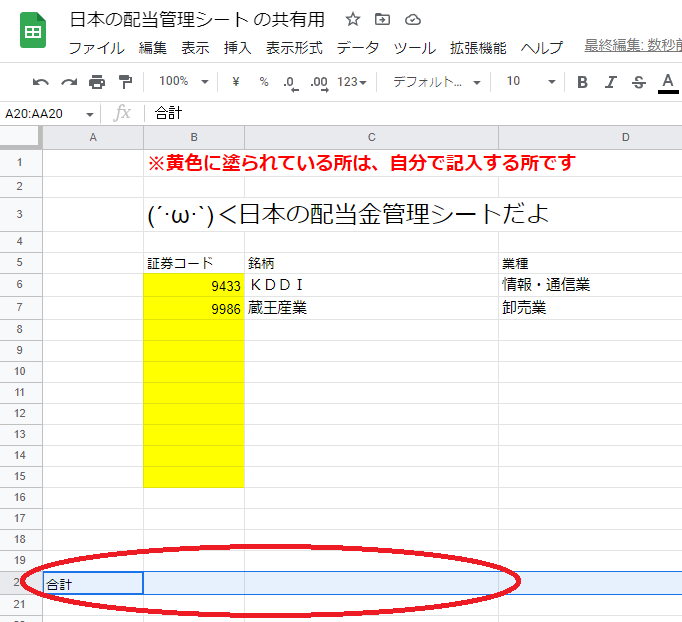Select yellow cell containing 9433
Viewport: 682px width, 622px height.
pos(193,285)
